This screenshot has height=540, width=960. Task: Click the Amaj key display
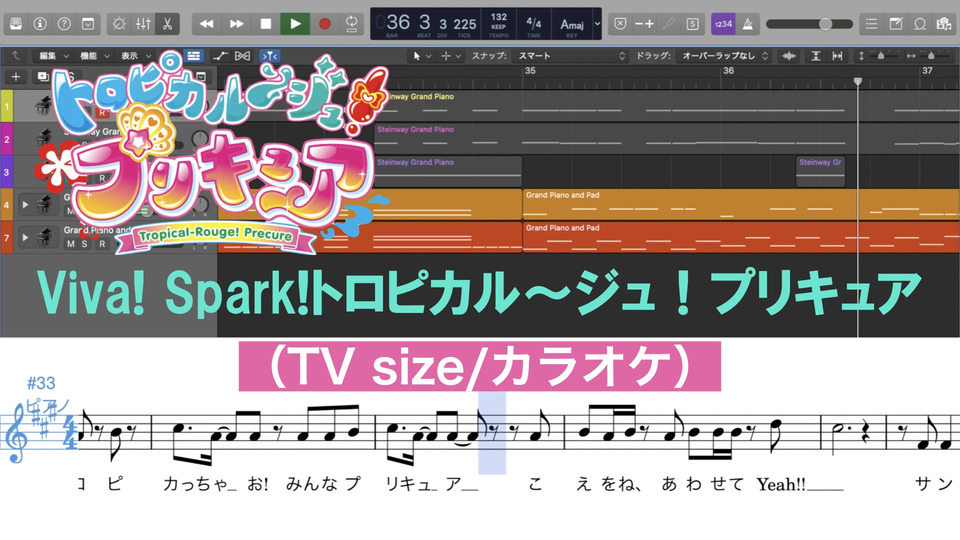pos(572,24)
